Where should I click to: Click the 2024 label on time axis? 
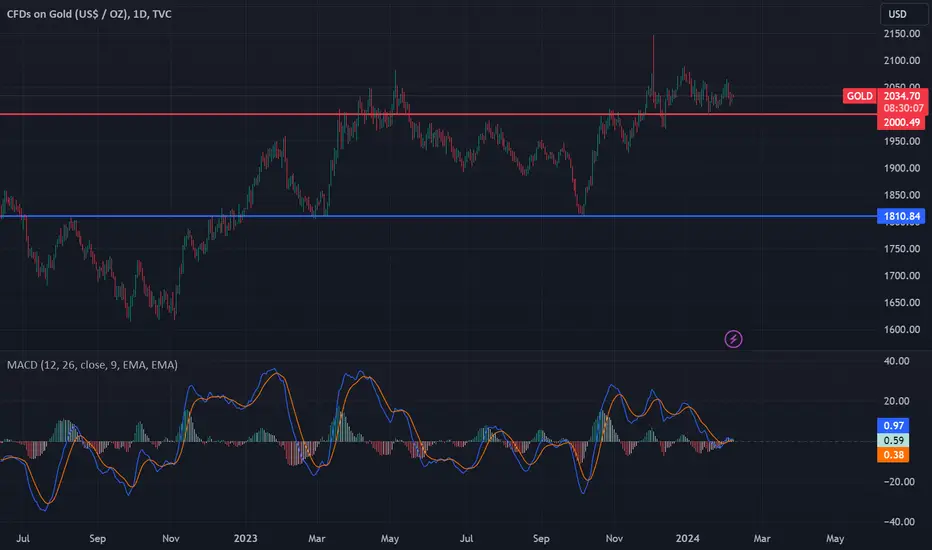click(688, 539)
